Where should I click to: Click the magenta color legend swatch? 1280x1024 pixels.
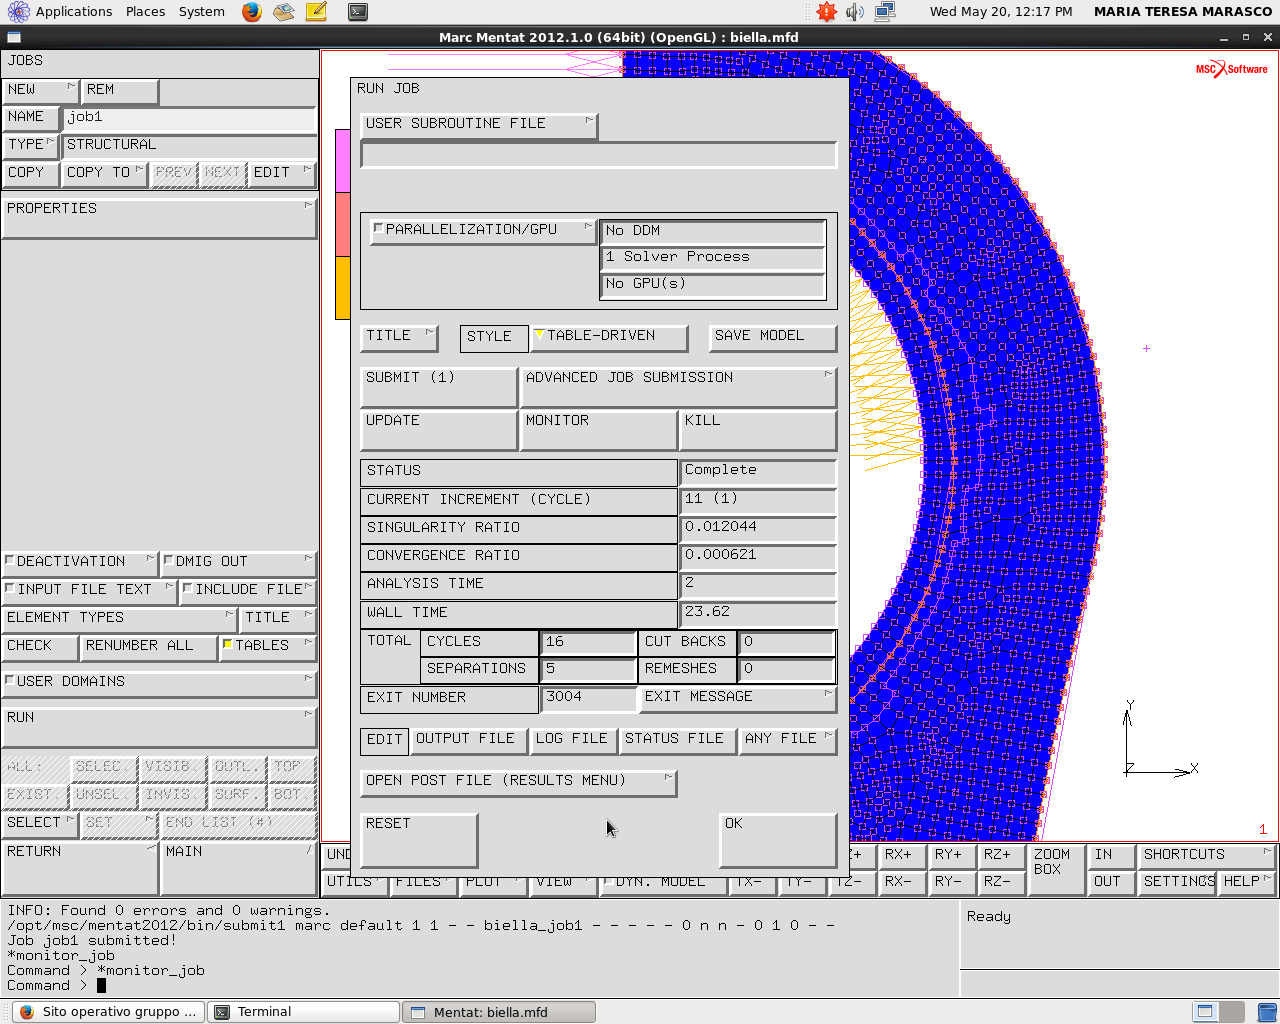click(x=342, y=161)
